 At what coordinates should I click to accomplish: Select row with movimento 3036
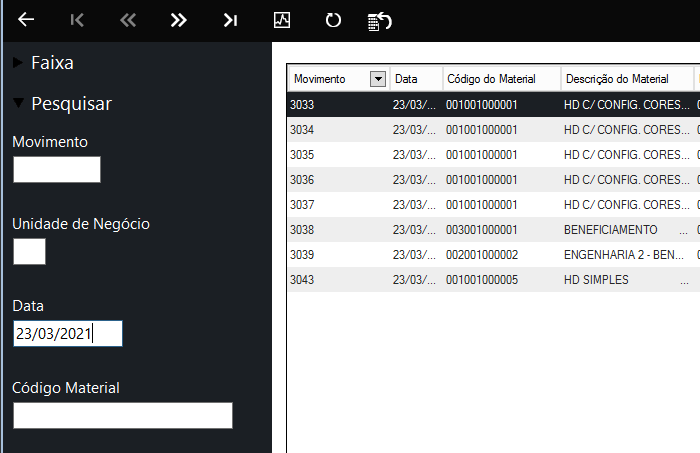[494, 180]
